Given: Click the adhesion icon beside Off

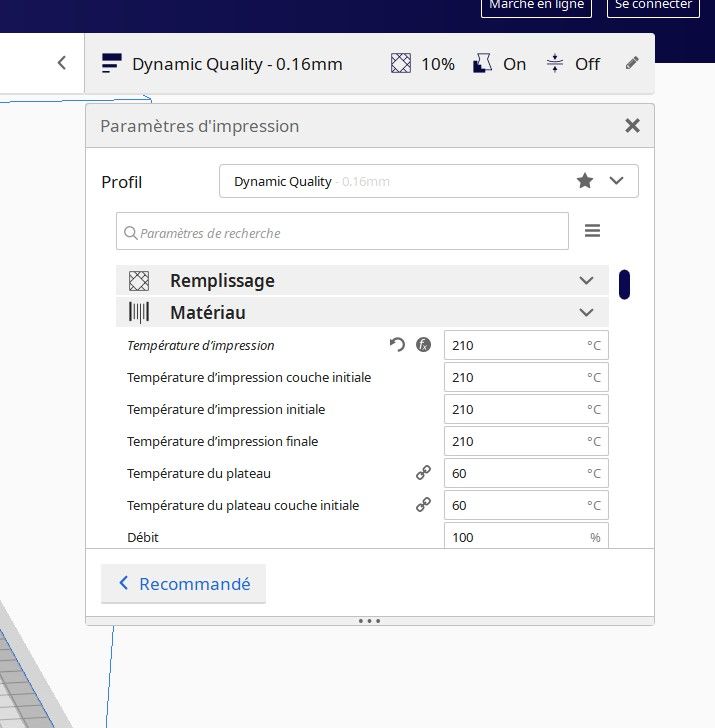Looking at the screenshot, I should tap(555, 63).
